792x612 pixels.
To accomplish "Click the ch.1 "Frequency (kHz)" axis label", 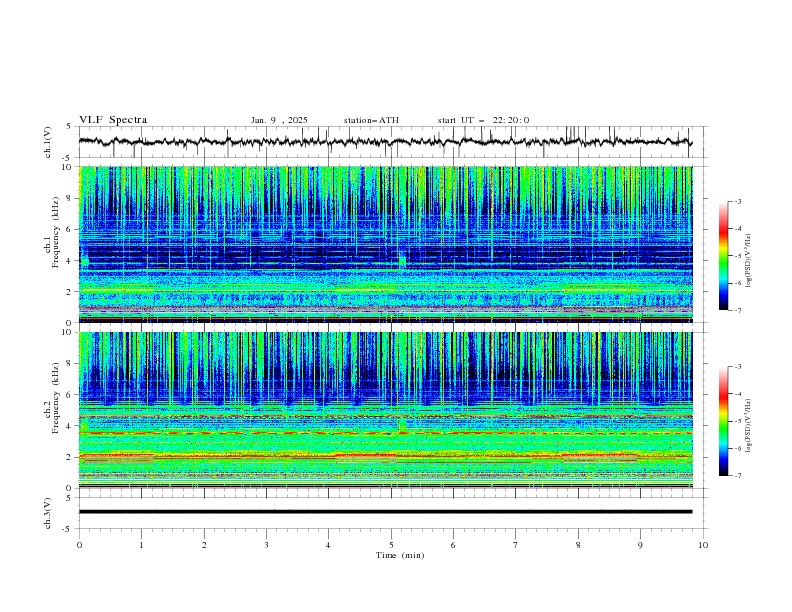I will point(55,233).
